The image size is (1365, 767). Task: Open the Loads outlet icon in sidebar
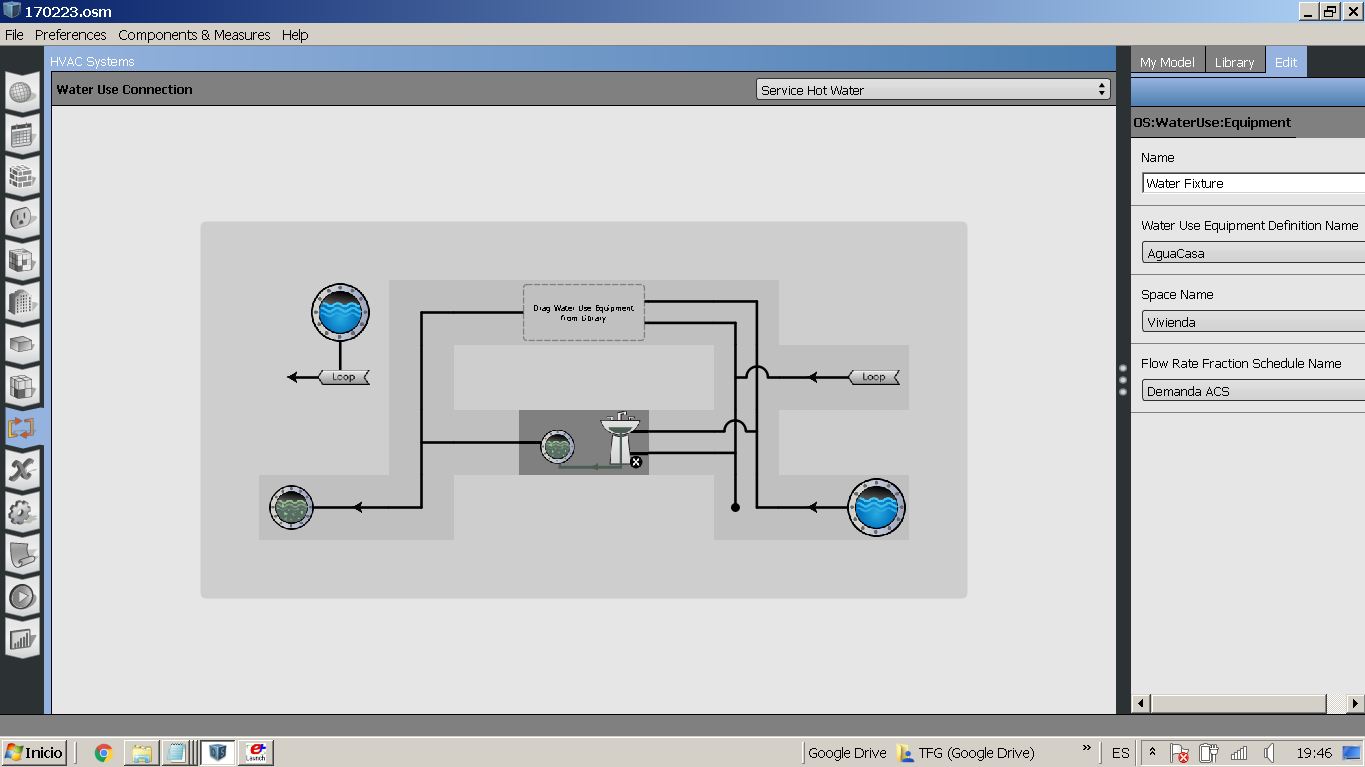pyautogui.click(x=22, y=218)
